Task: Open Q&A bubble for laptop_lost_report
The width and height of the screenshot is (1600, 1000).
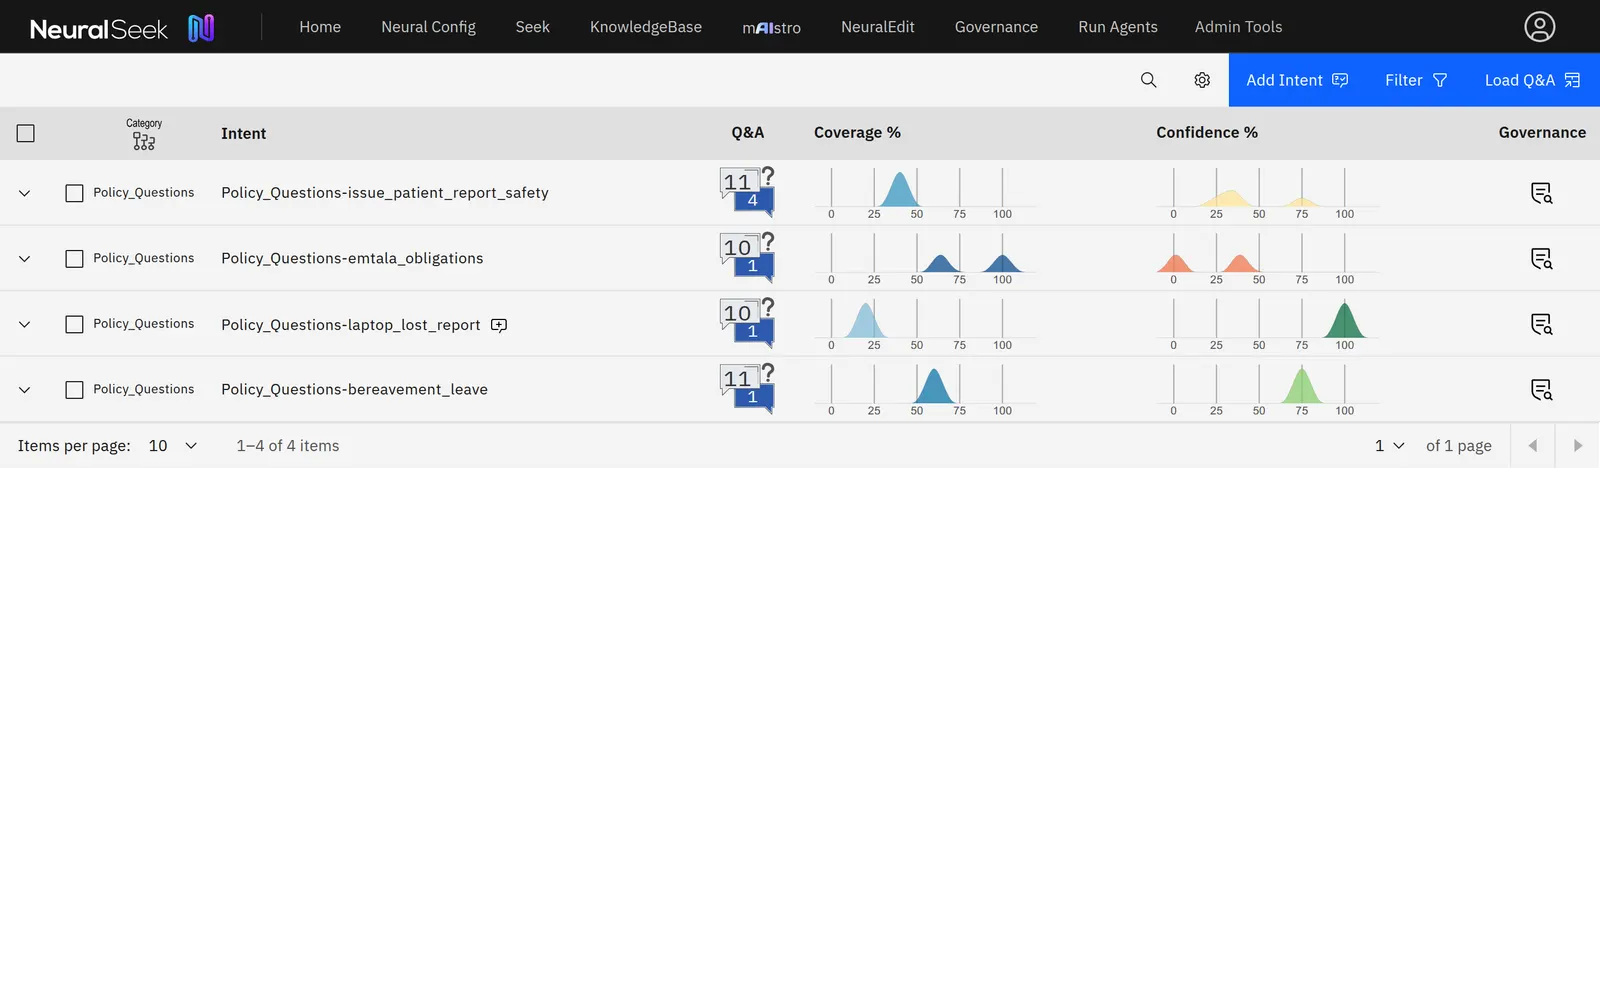Action: coord(747,323)
